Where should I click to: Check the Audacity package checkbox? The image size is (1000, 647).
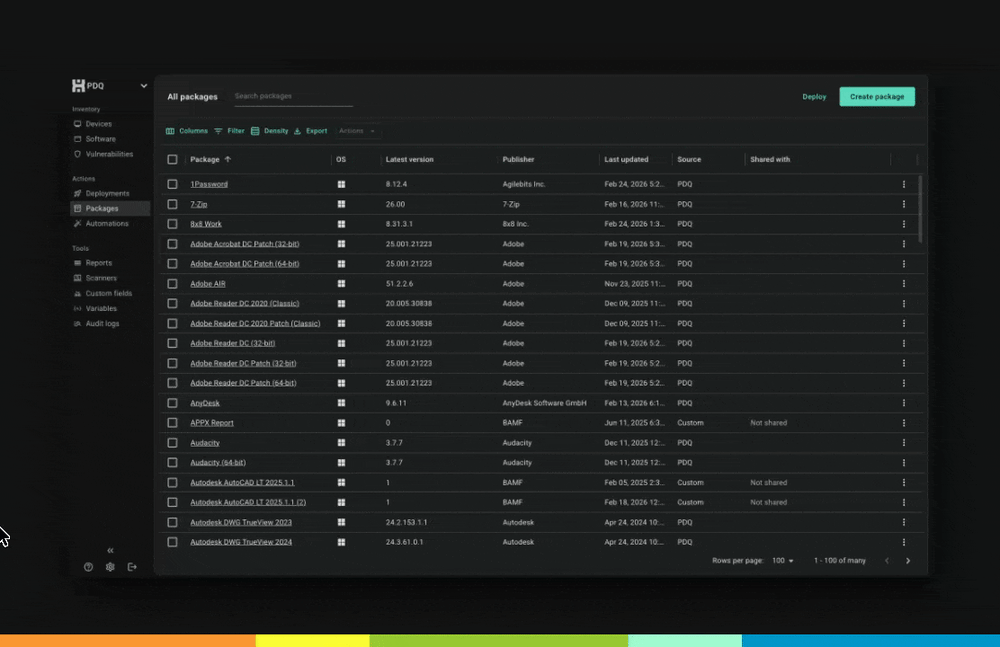pos(173,442)
